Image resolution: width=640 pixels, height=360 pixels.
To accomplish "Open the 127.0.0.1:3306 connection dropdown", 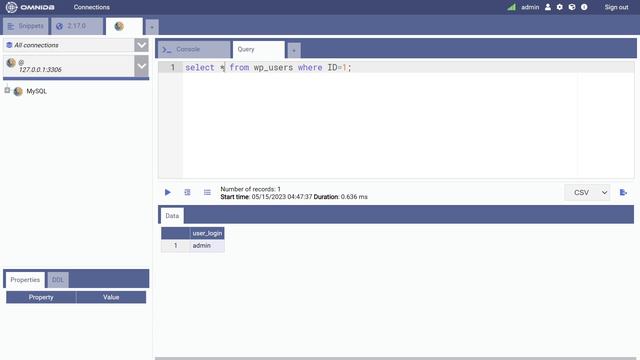I will pyautogui.click(x=141, y=66).
